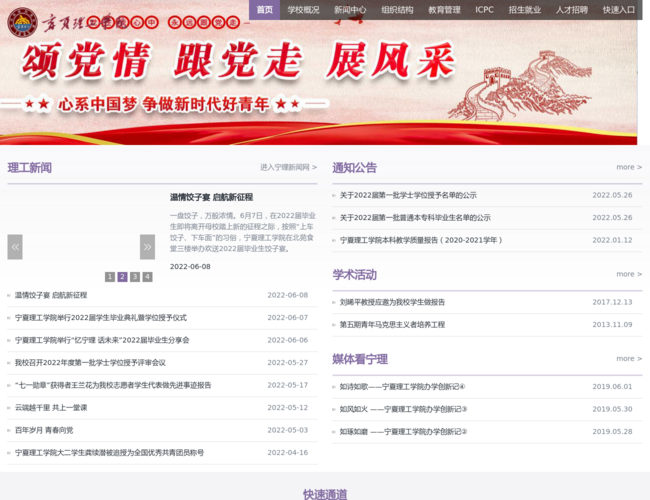
Task: Open 七一勋章 王兰花 报告 news
Action: pyautogui.click(x=113, y=385)
